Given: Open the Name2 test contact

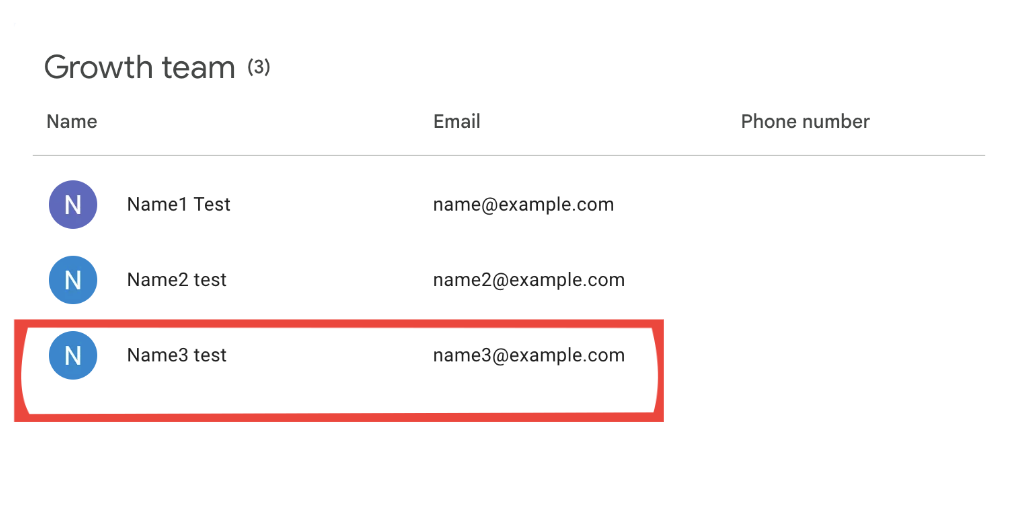Looking at the screenshot, I should tap(177, 280).
